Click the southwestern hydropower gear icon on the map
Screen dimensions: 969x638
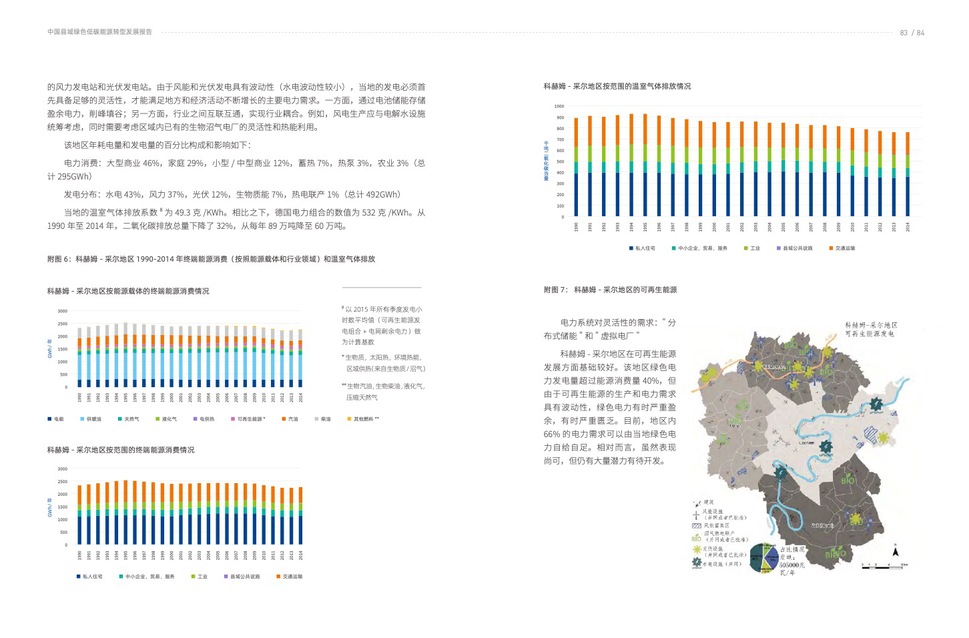tap(781, 474)
